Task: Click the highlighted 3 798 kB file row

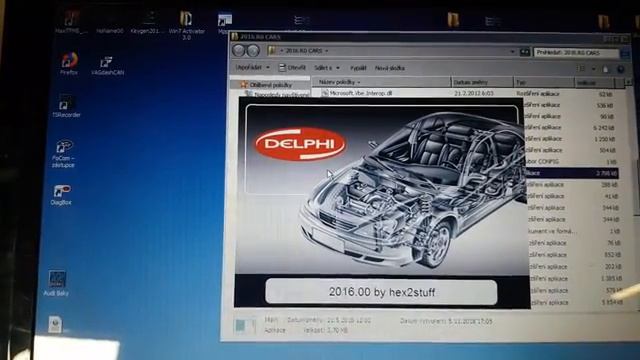Action: 571,173
